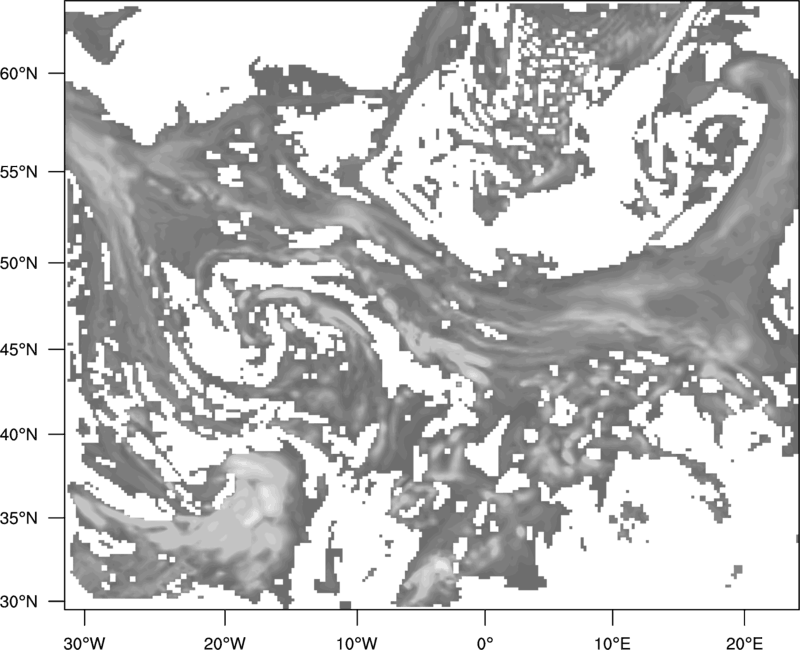Click the 60°N latitude label
The width and height of the screenshot is (800, 650).
[19, 73]
